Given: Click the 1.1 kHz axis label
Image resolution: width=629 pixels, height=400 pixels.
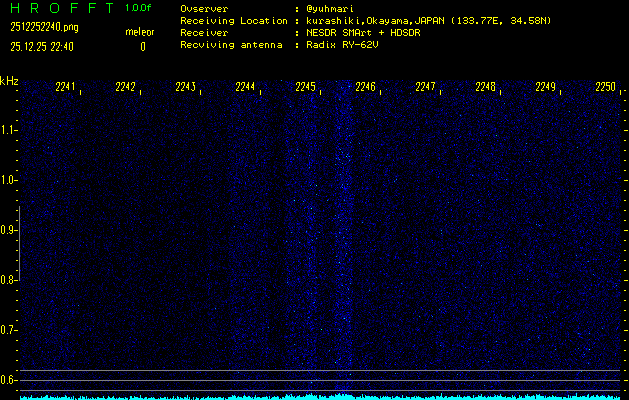Looking at the screenshot, I should [x=7, y=130].
